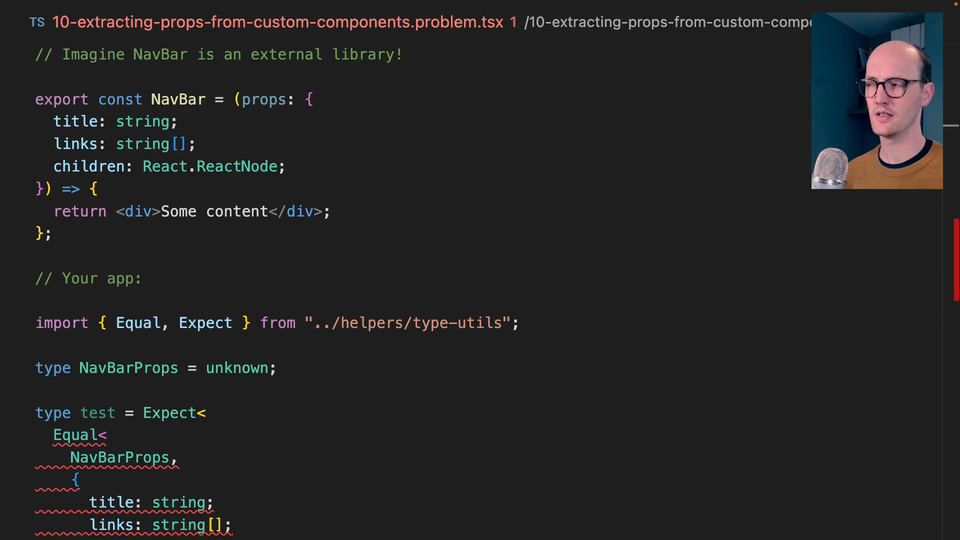
Task: Click the 'test' type name before Expect
Action: point(98,413)
